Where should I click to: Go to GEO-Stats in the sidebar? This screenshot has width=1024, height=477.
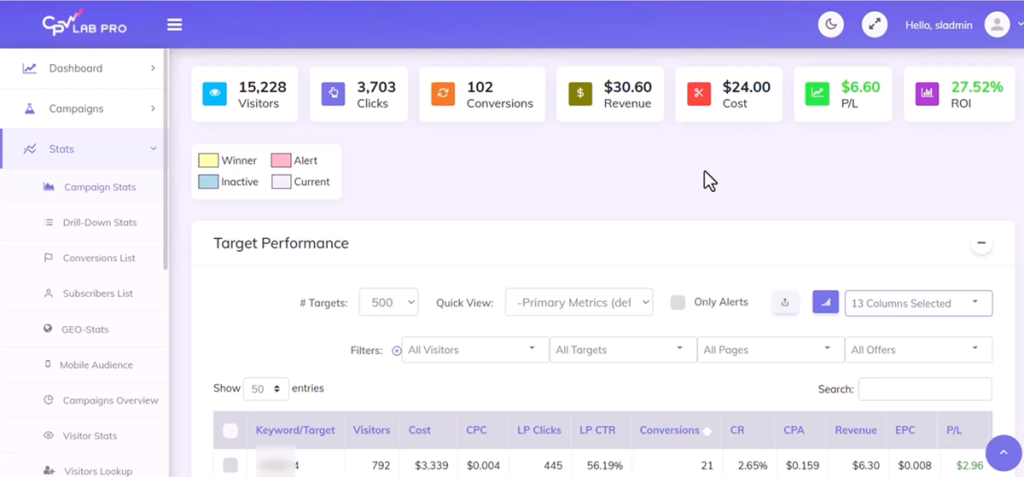click(85, 329)
